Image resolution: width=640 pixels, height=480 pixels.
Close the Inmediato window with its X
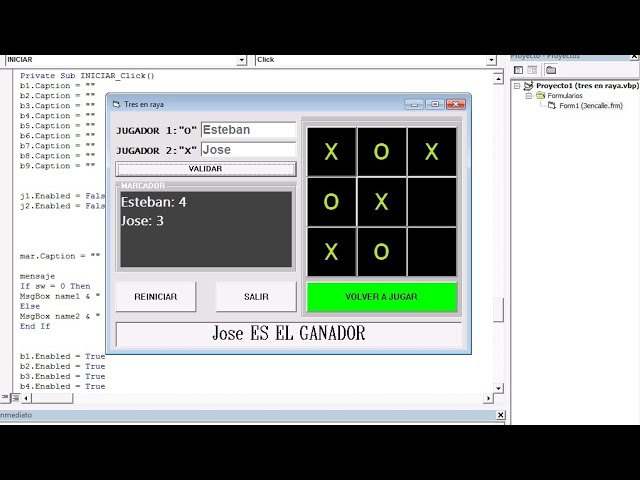(x=500, y=415)
